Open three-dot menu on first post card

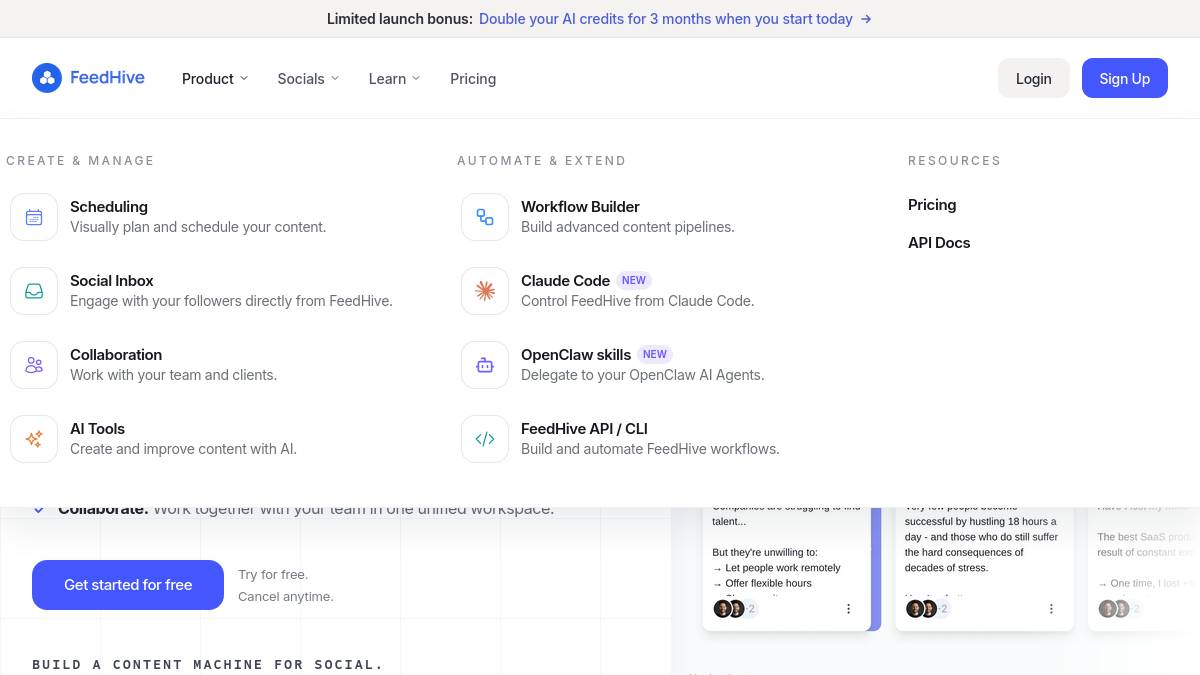849,608
